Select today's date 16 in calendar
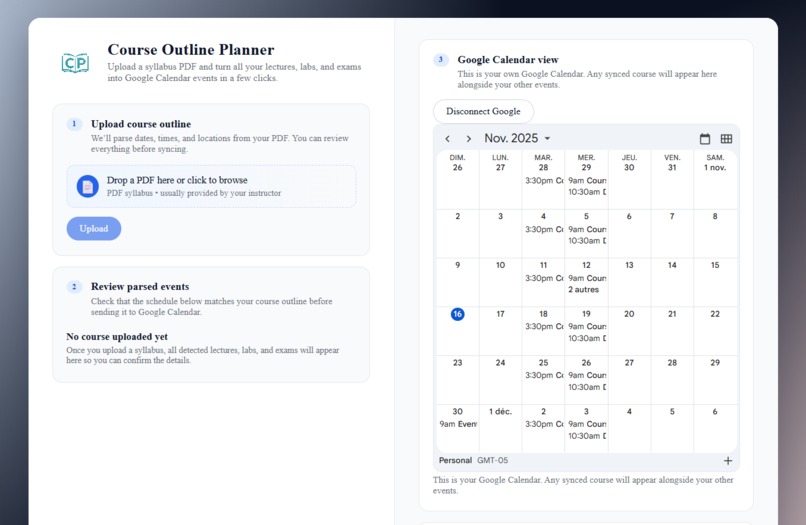This screenshot has height=525, width=806. [457, 314]
